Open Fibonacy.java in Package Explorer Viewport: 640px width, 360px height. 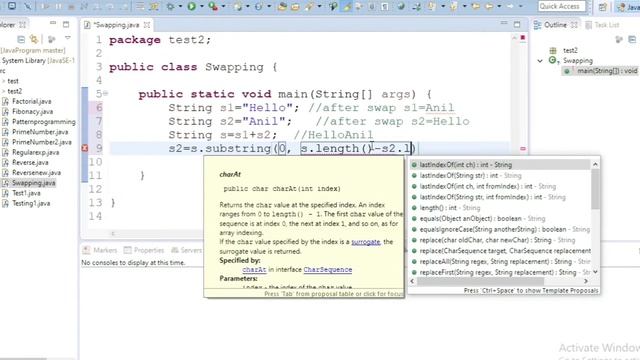click(32, 111)
